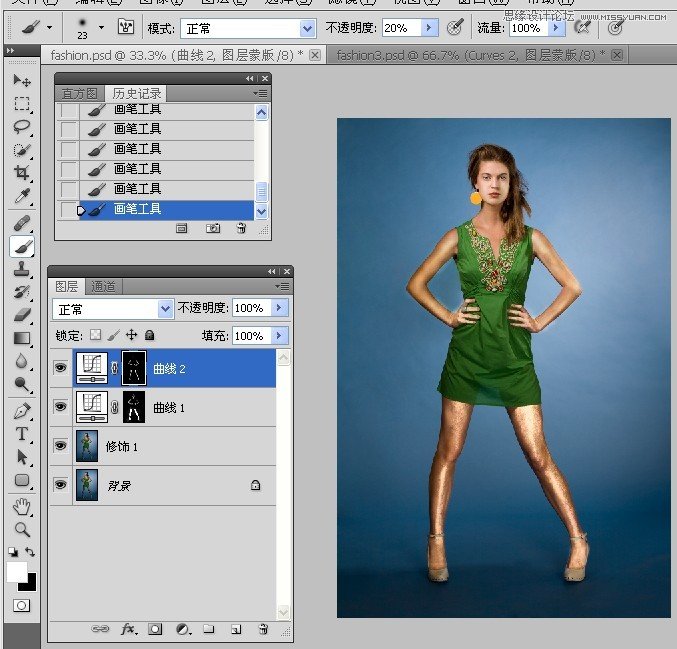Select the Clone Stamp tool

point(22,269)
